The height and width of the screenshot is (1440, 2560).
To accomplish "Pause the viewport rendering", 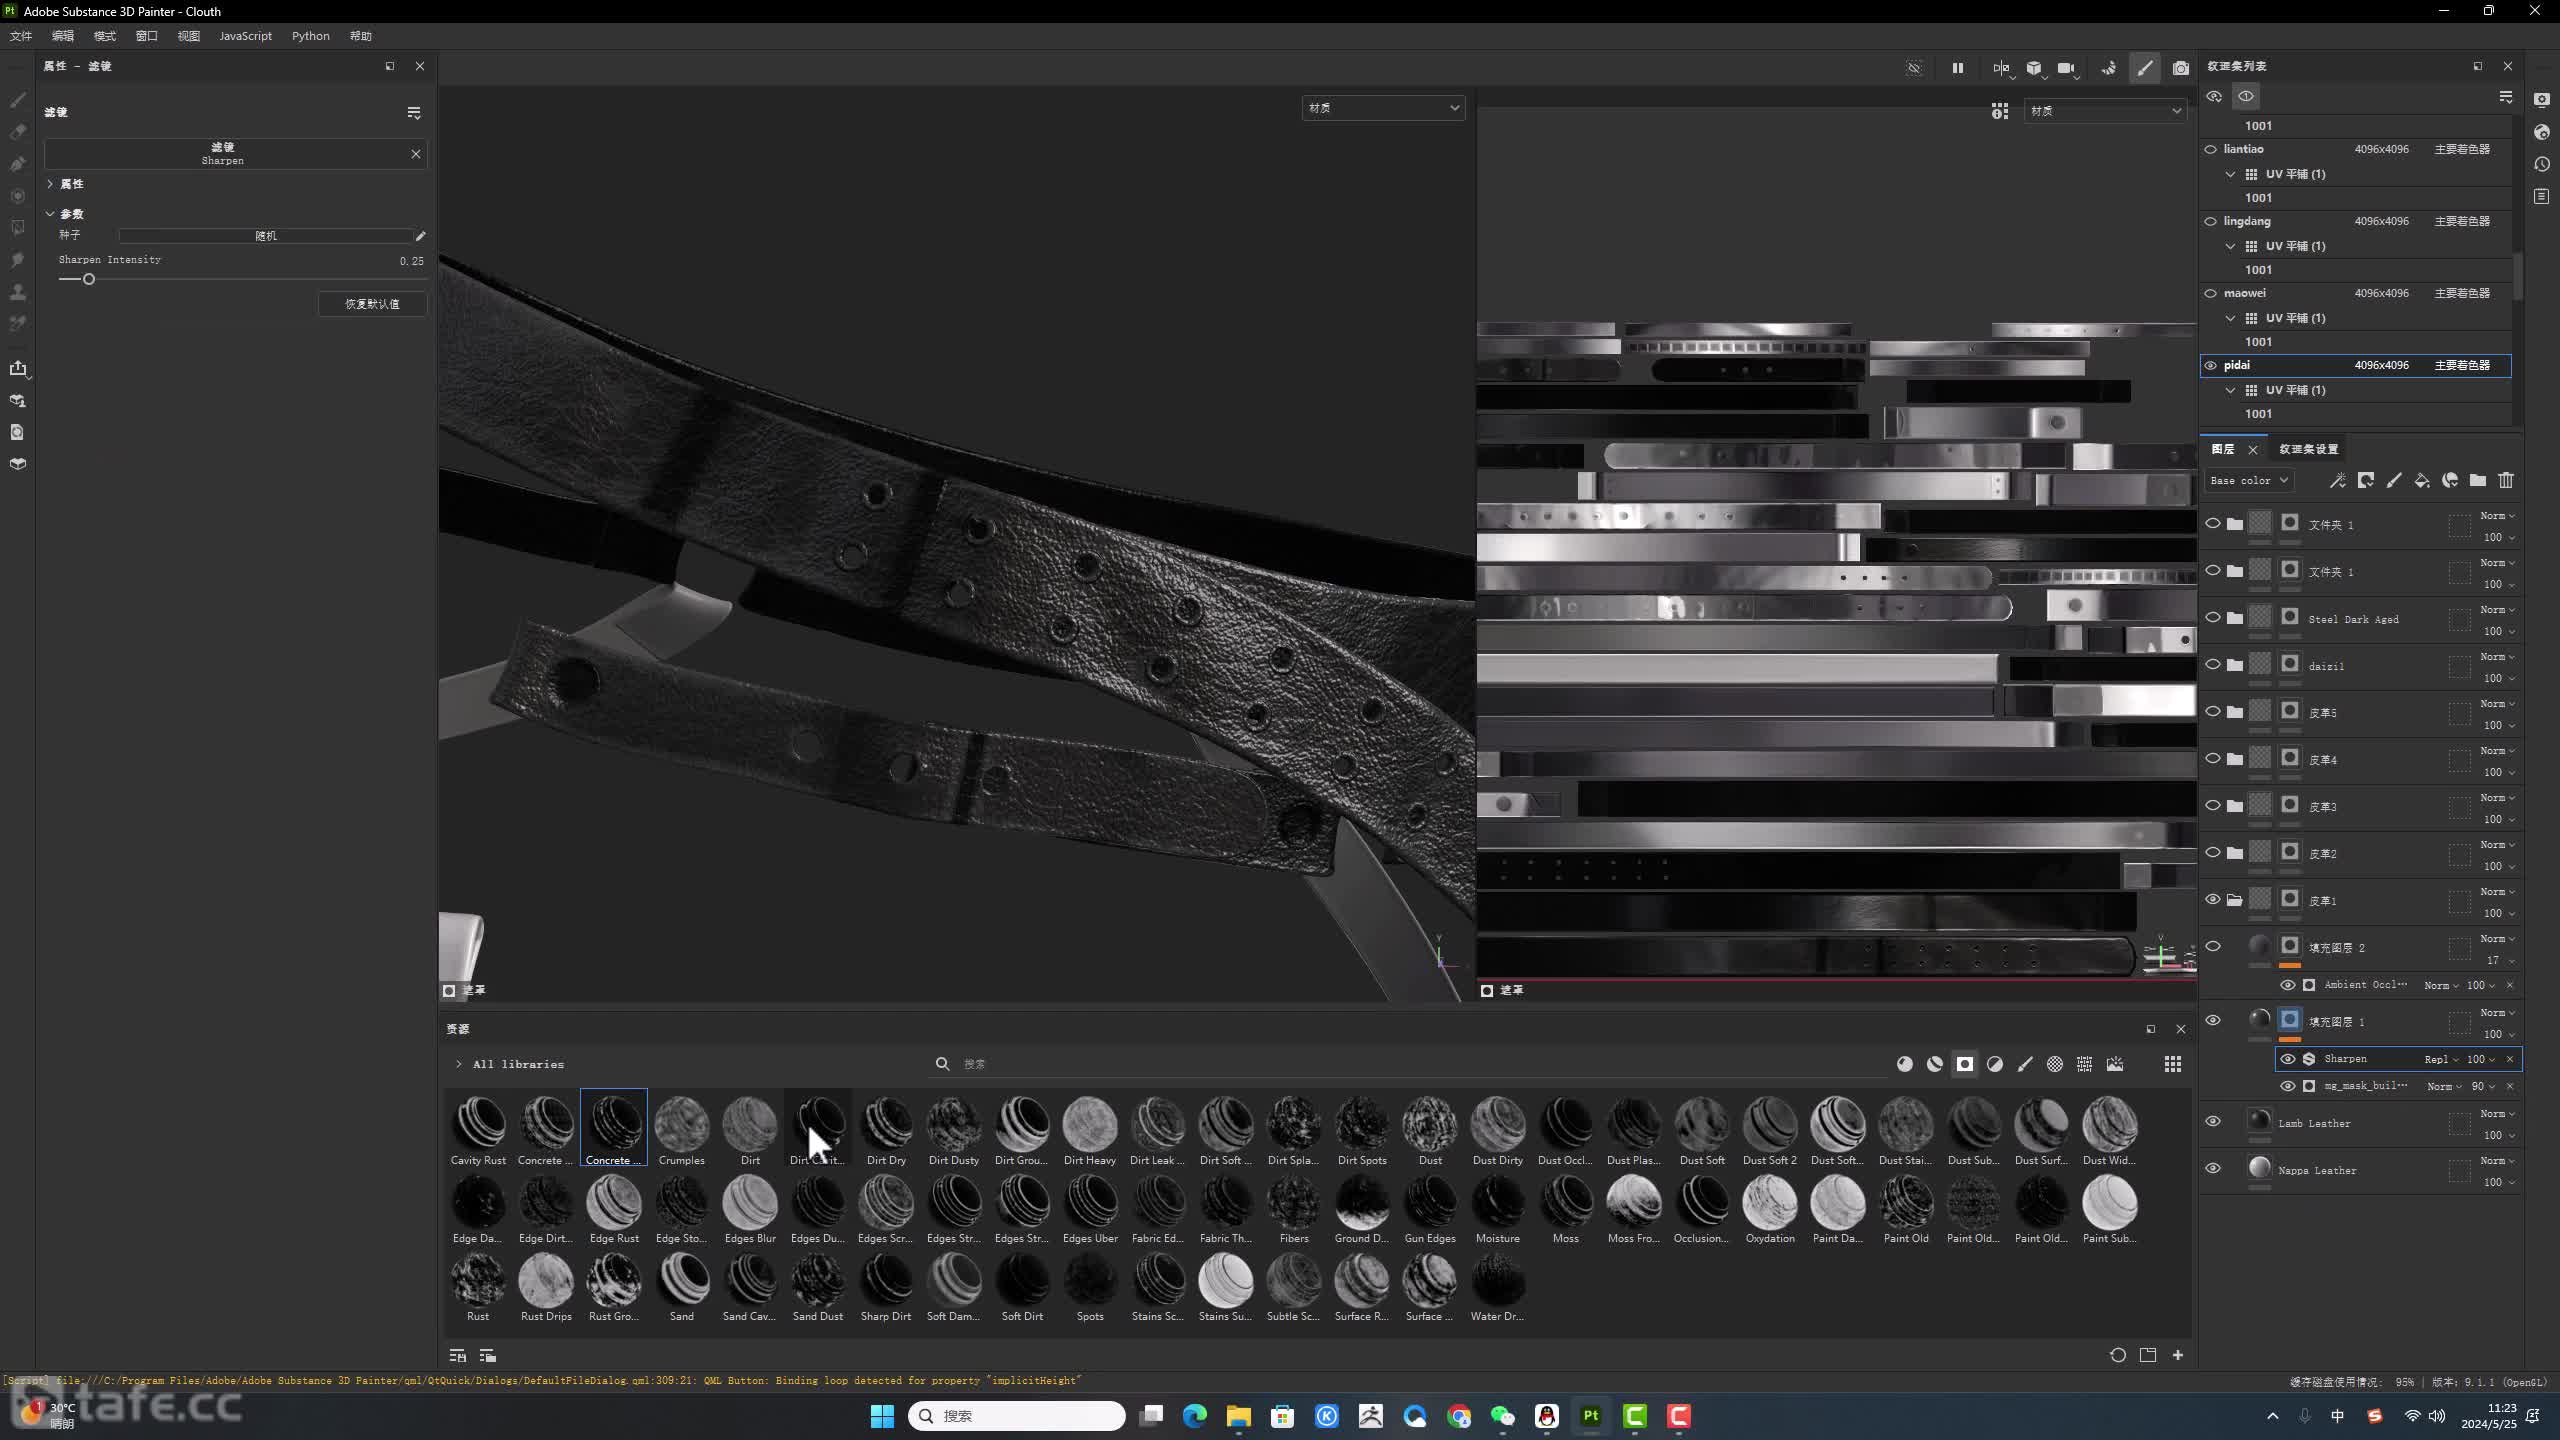I will [x=1957, y=68].
